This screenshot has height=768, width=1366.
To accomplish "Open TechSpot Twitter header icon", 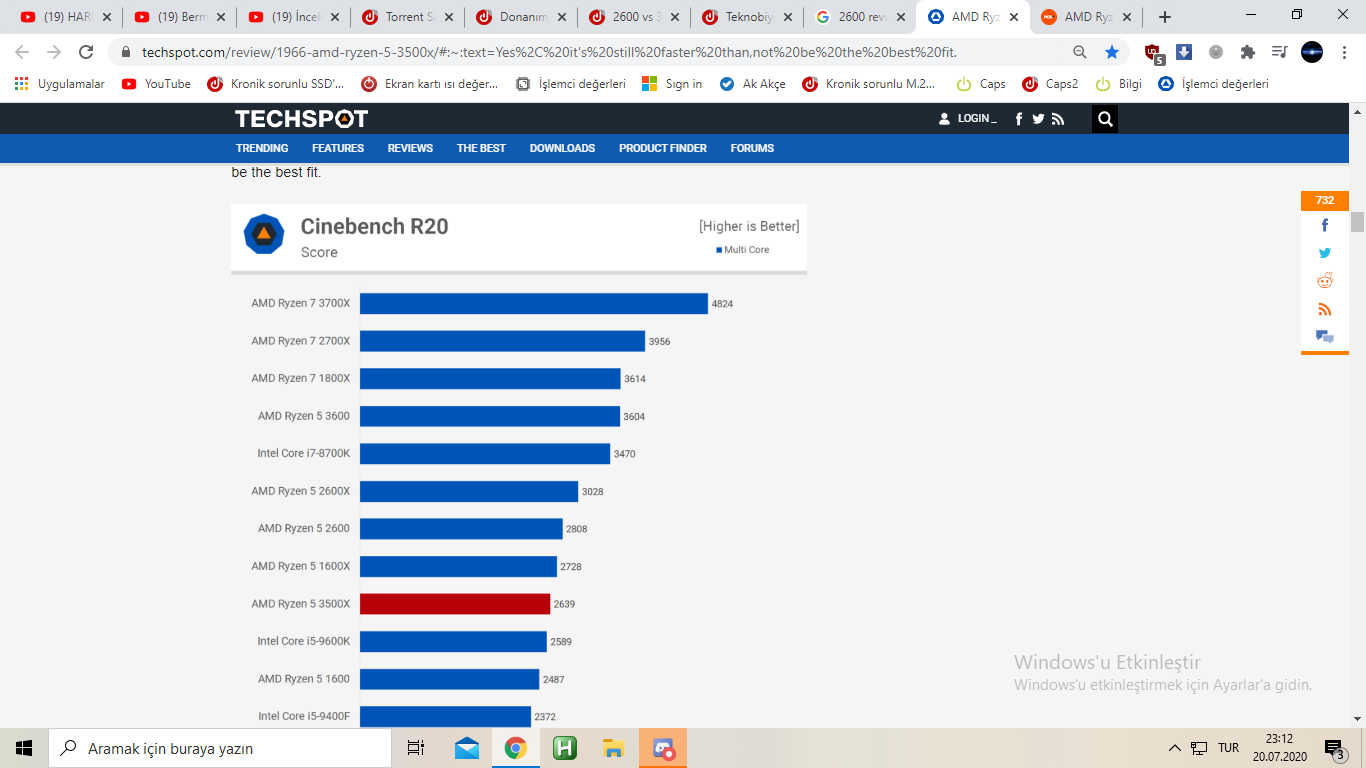I will (x=1038, y=119).
